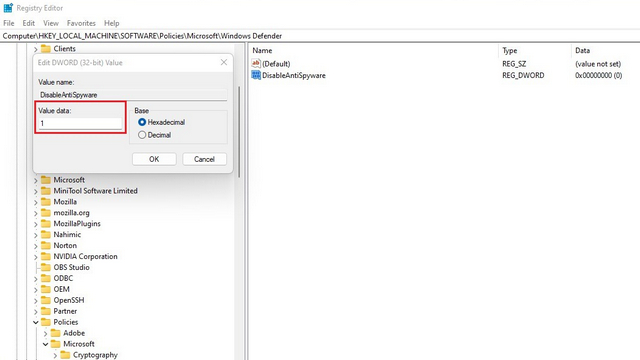Expand the OpenSSH key
This screenshot has height=360, width=640.
[36, 300]
